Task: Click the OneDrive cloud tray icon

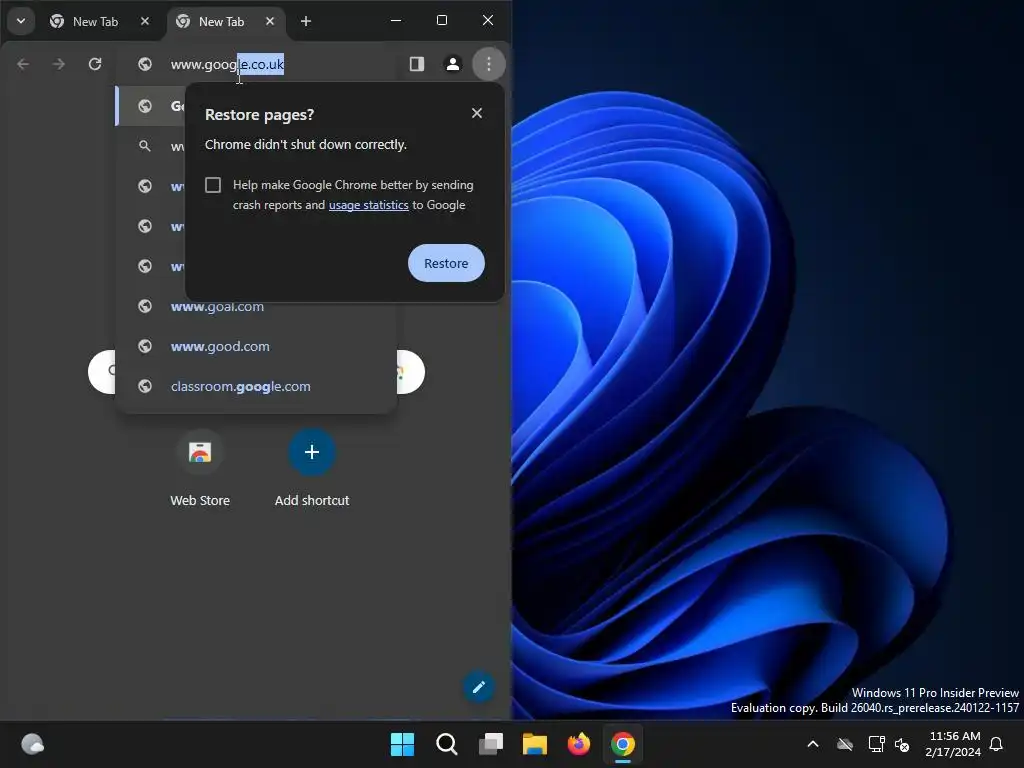Action: [845, 744]
